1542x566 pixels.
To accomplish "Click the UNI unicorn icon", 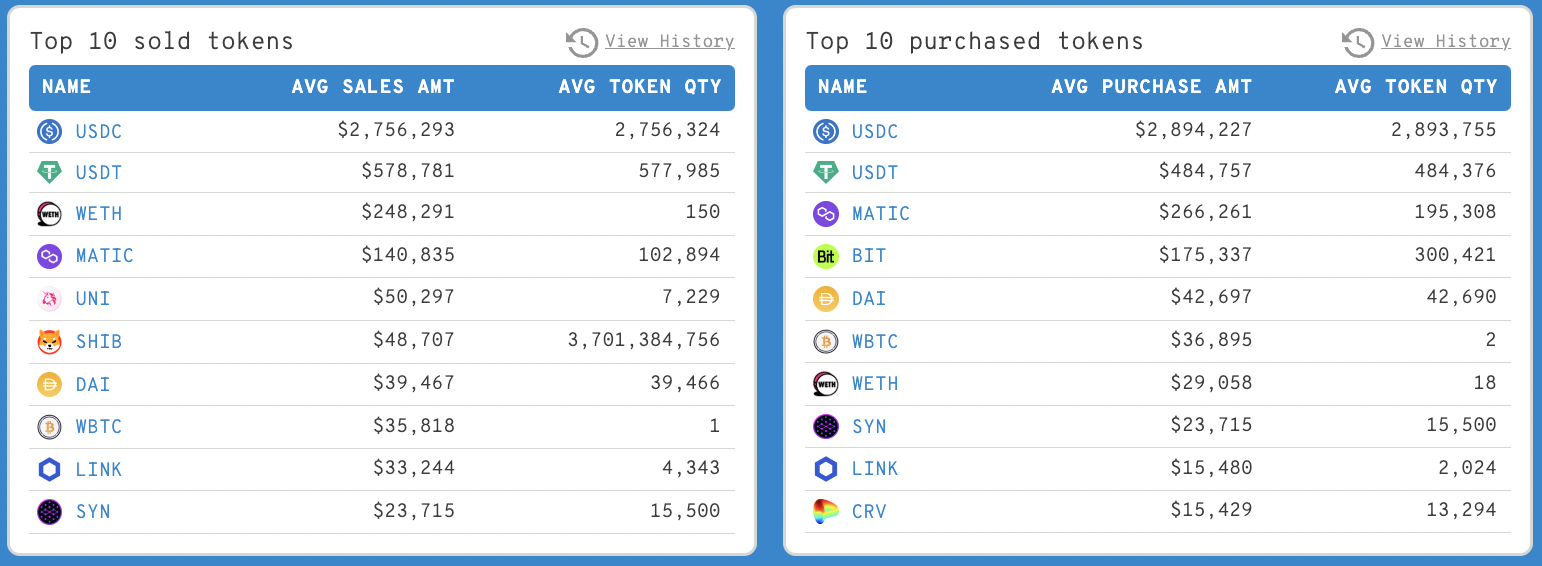I will click(49, 299).
